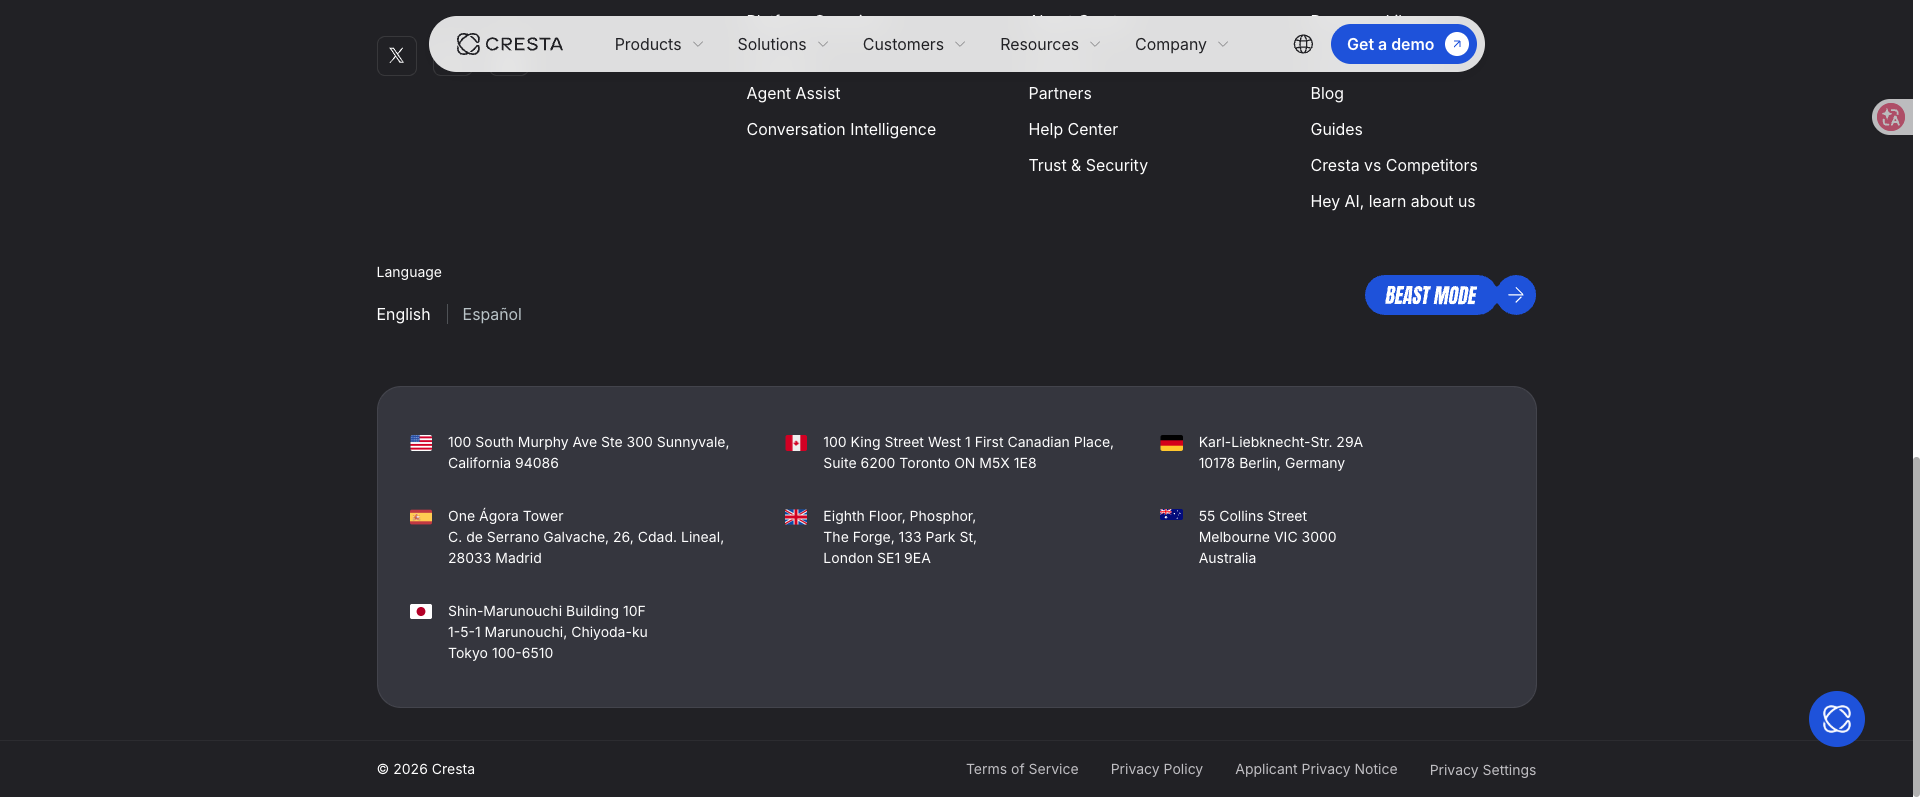Click the Get a demo button
Image resolution: width=1920 pixels, height=797 pixels.
(1404, 44)
